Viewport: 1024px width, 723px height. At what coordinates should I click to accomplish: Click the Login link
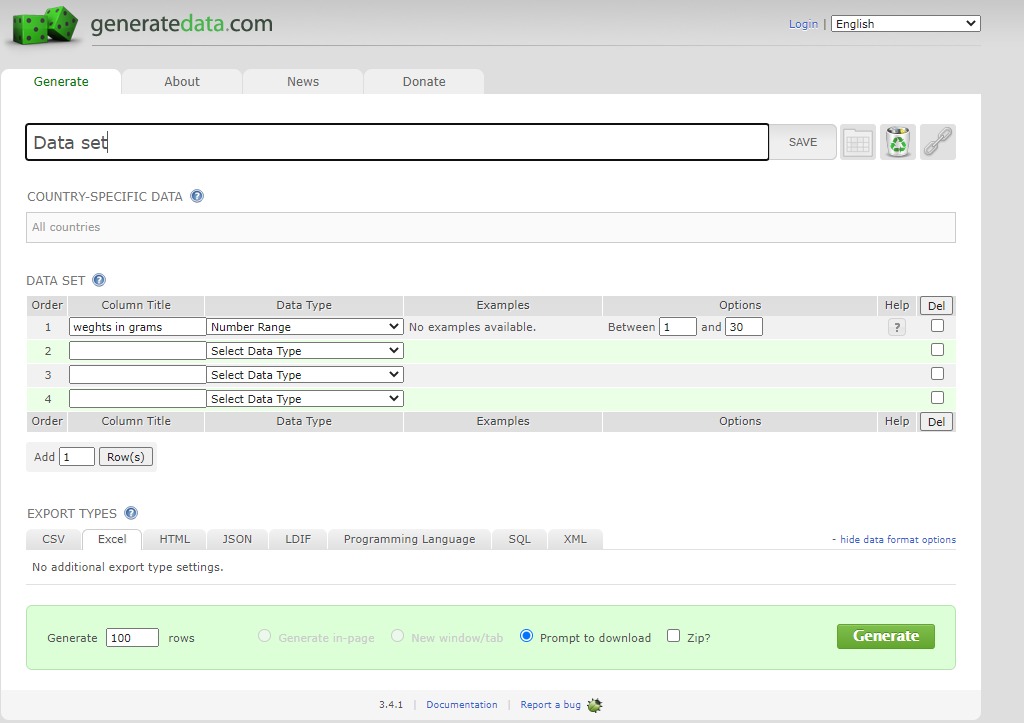pyautogui.click(x=803, y=24)
